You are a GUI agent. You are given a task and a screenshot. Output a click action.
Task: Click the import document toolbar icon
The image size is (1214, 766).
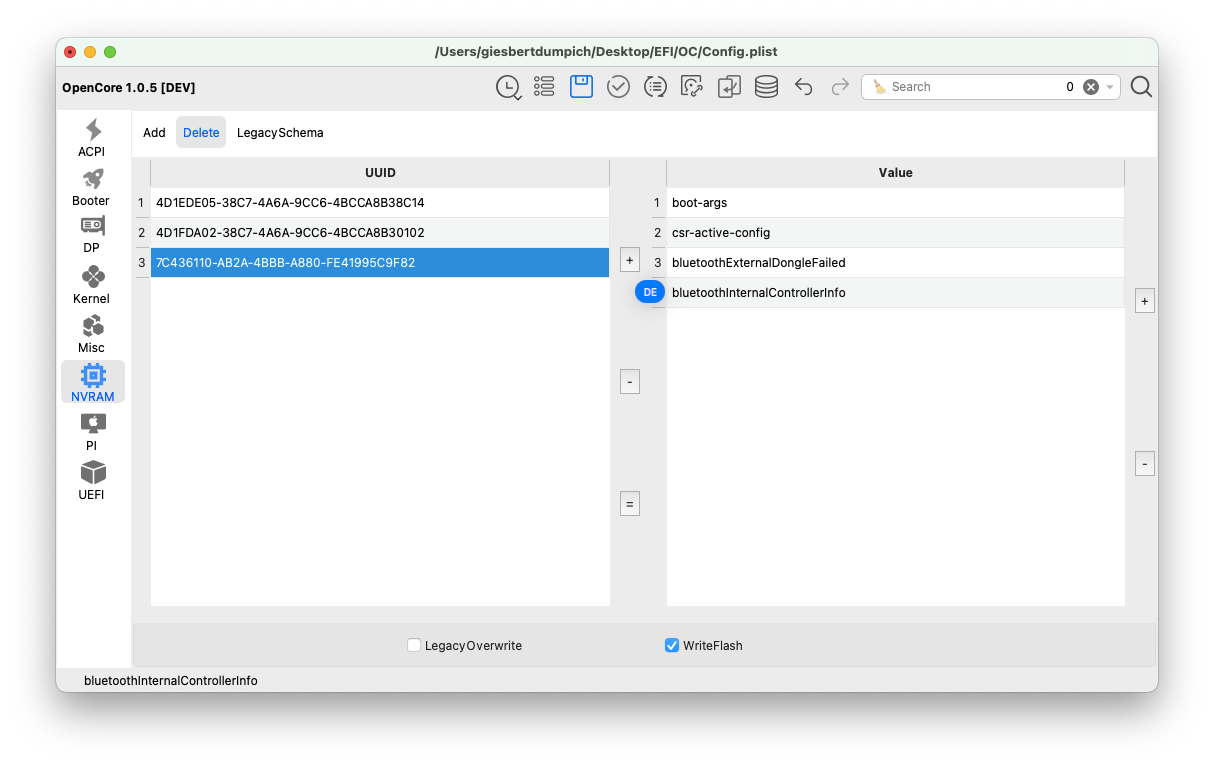pos(729,87)
